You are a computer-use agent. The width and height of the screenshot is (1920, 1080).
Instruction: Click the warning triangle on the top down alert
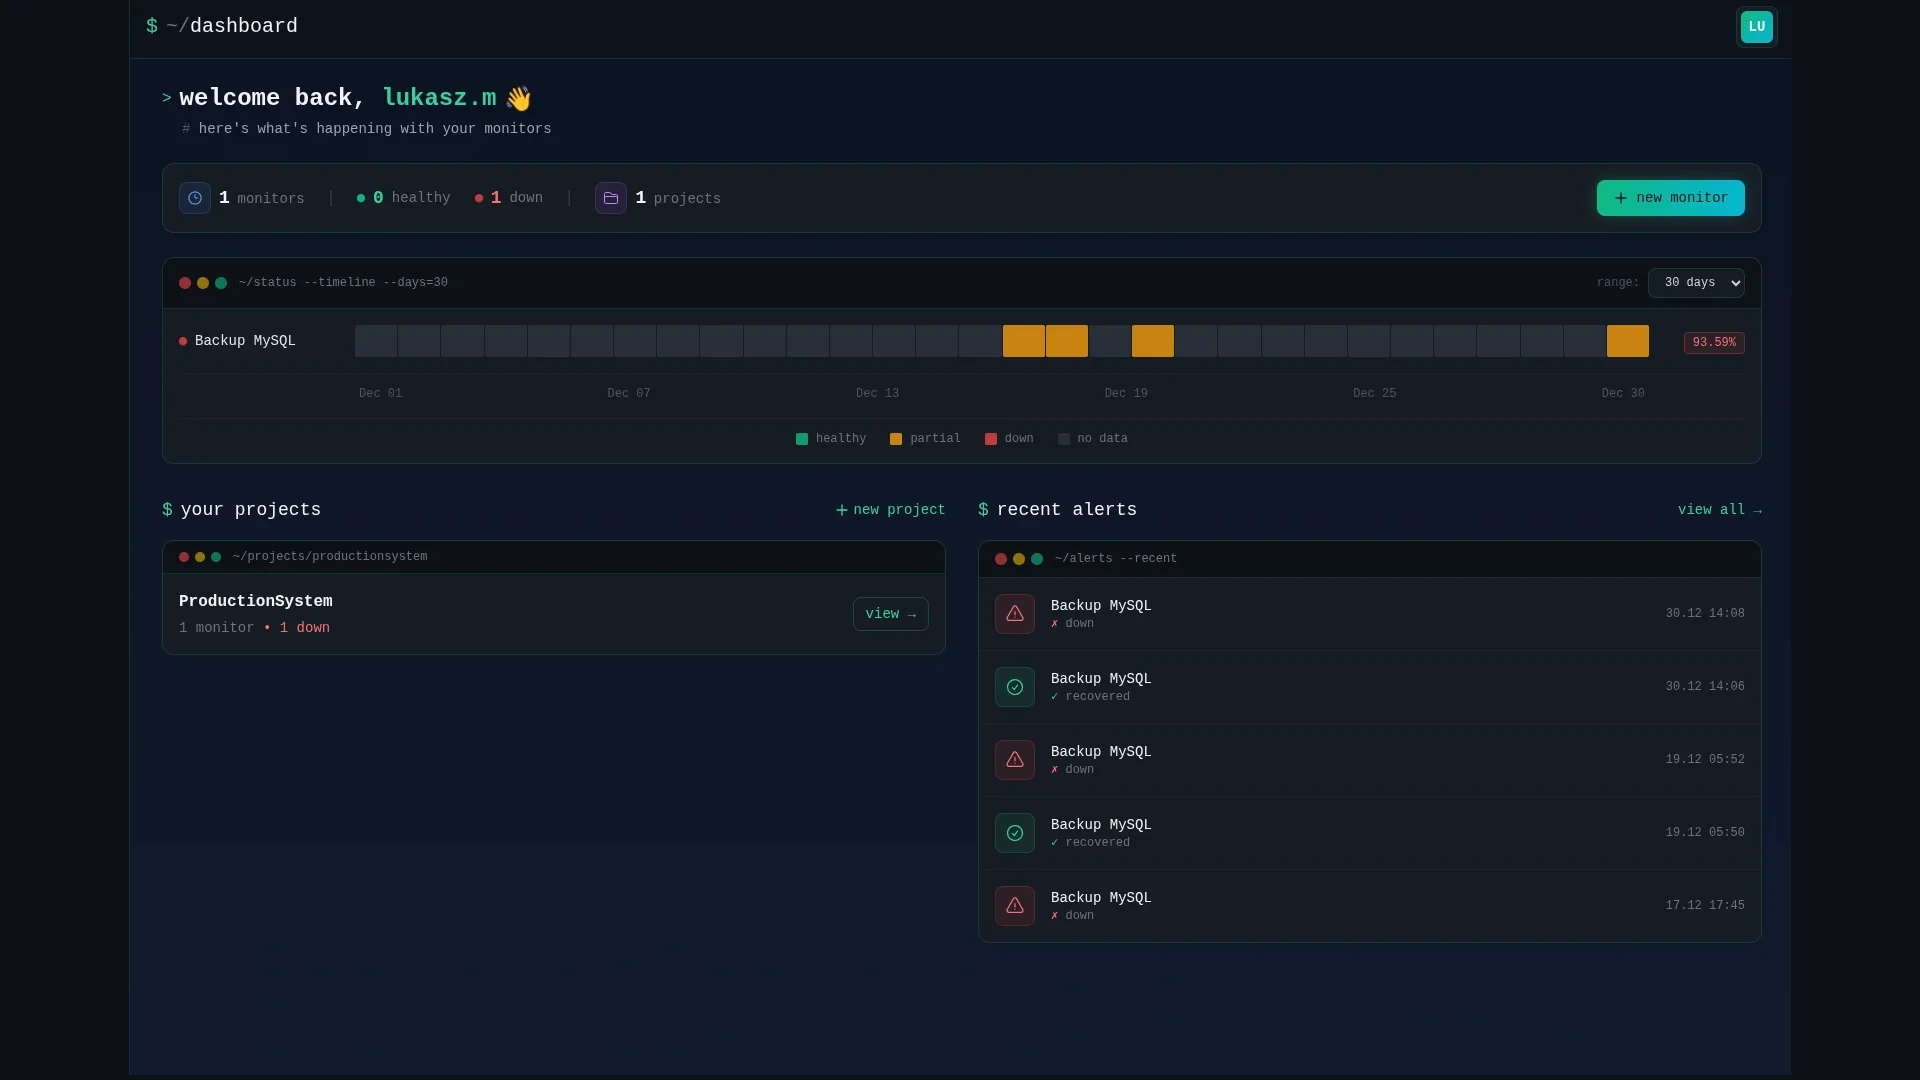pos(1014,613)
